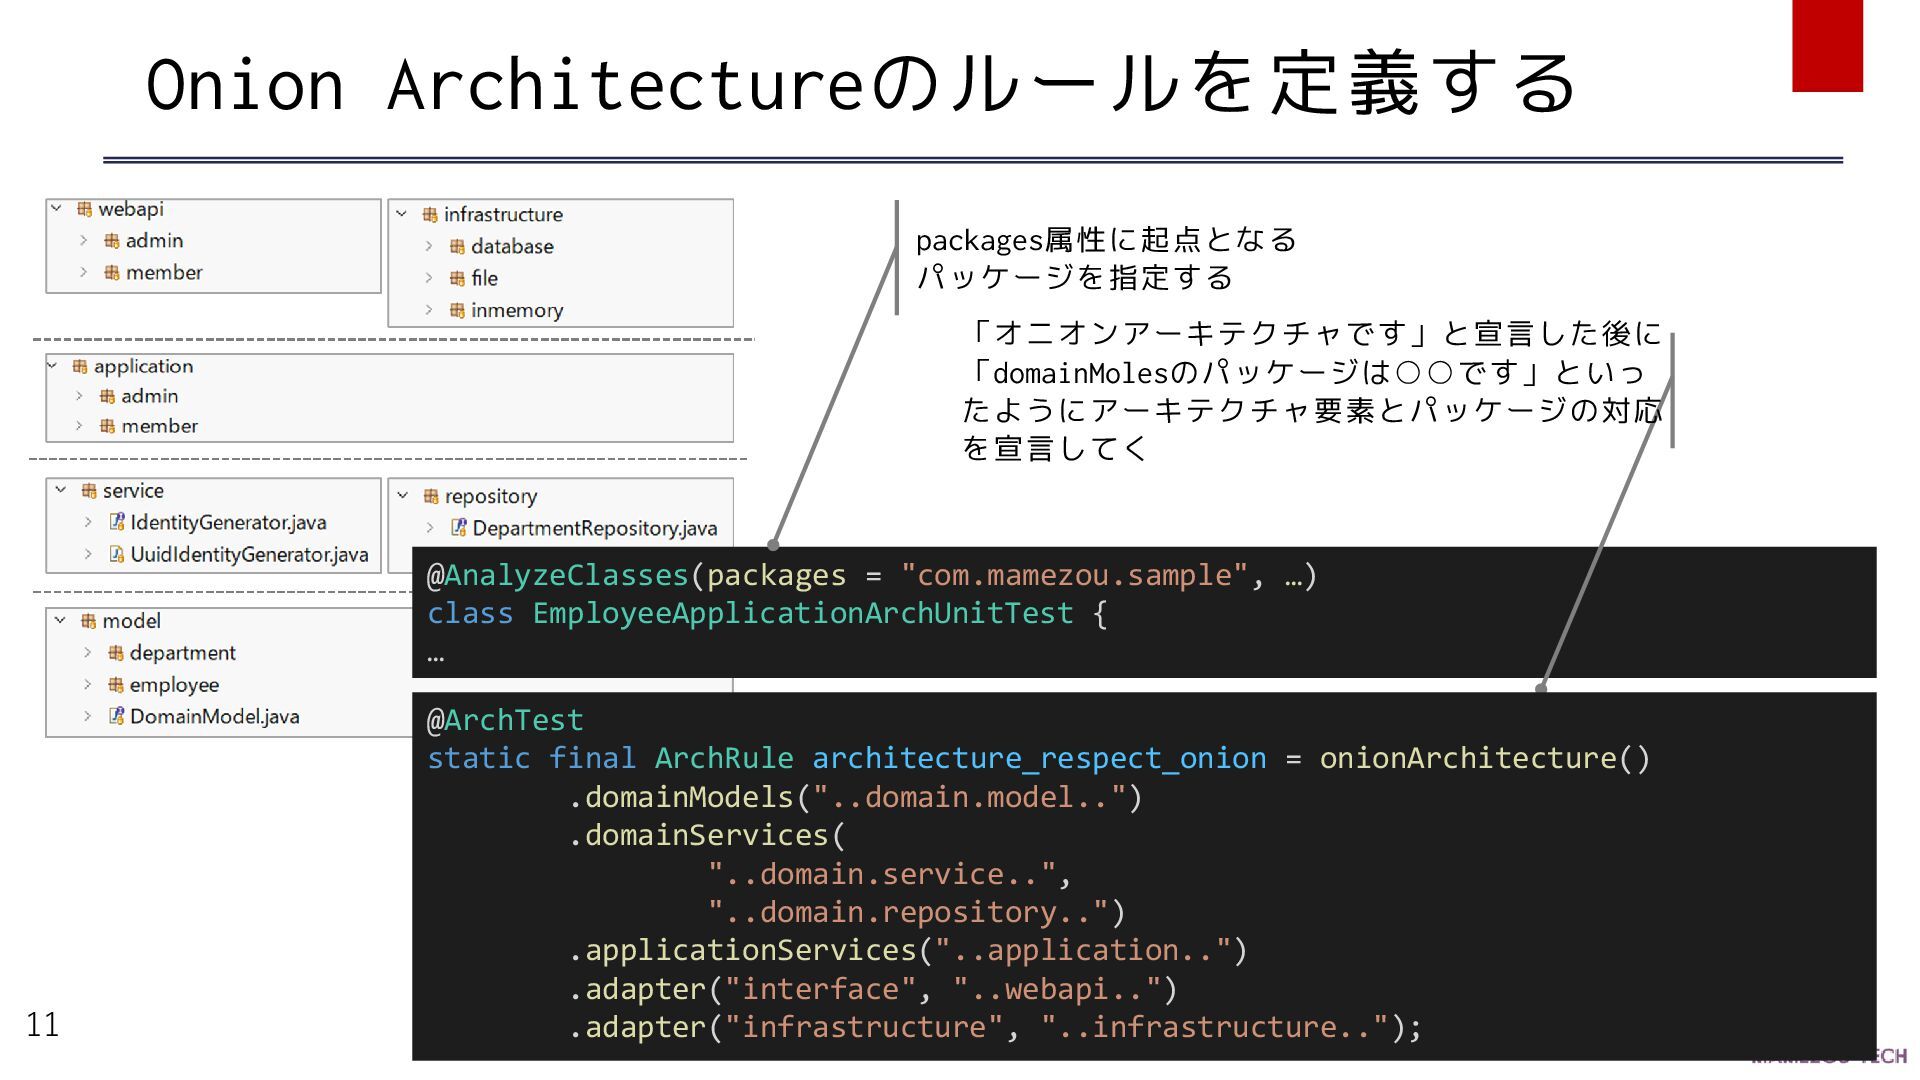Click the model package icon
This screenshot has height=1080, width=1920.
pos(88,621)
